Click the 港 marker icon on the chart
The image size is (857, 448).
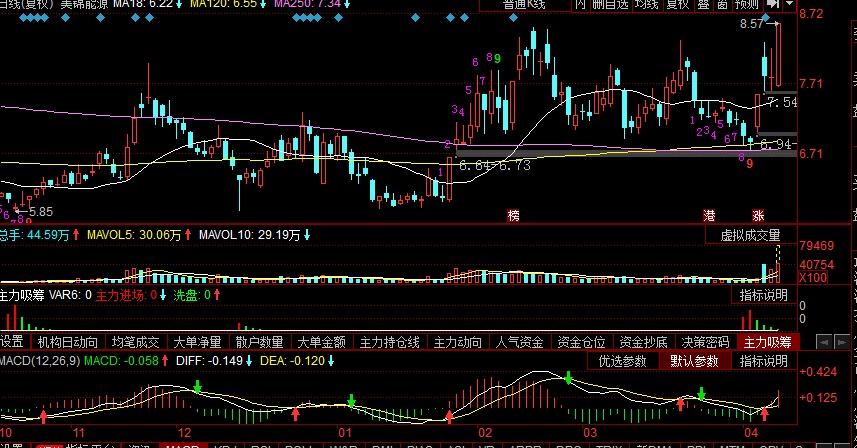pos(709,215)
